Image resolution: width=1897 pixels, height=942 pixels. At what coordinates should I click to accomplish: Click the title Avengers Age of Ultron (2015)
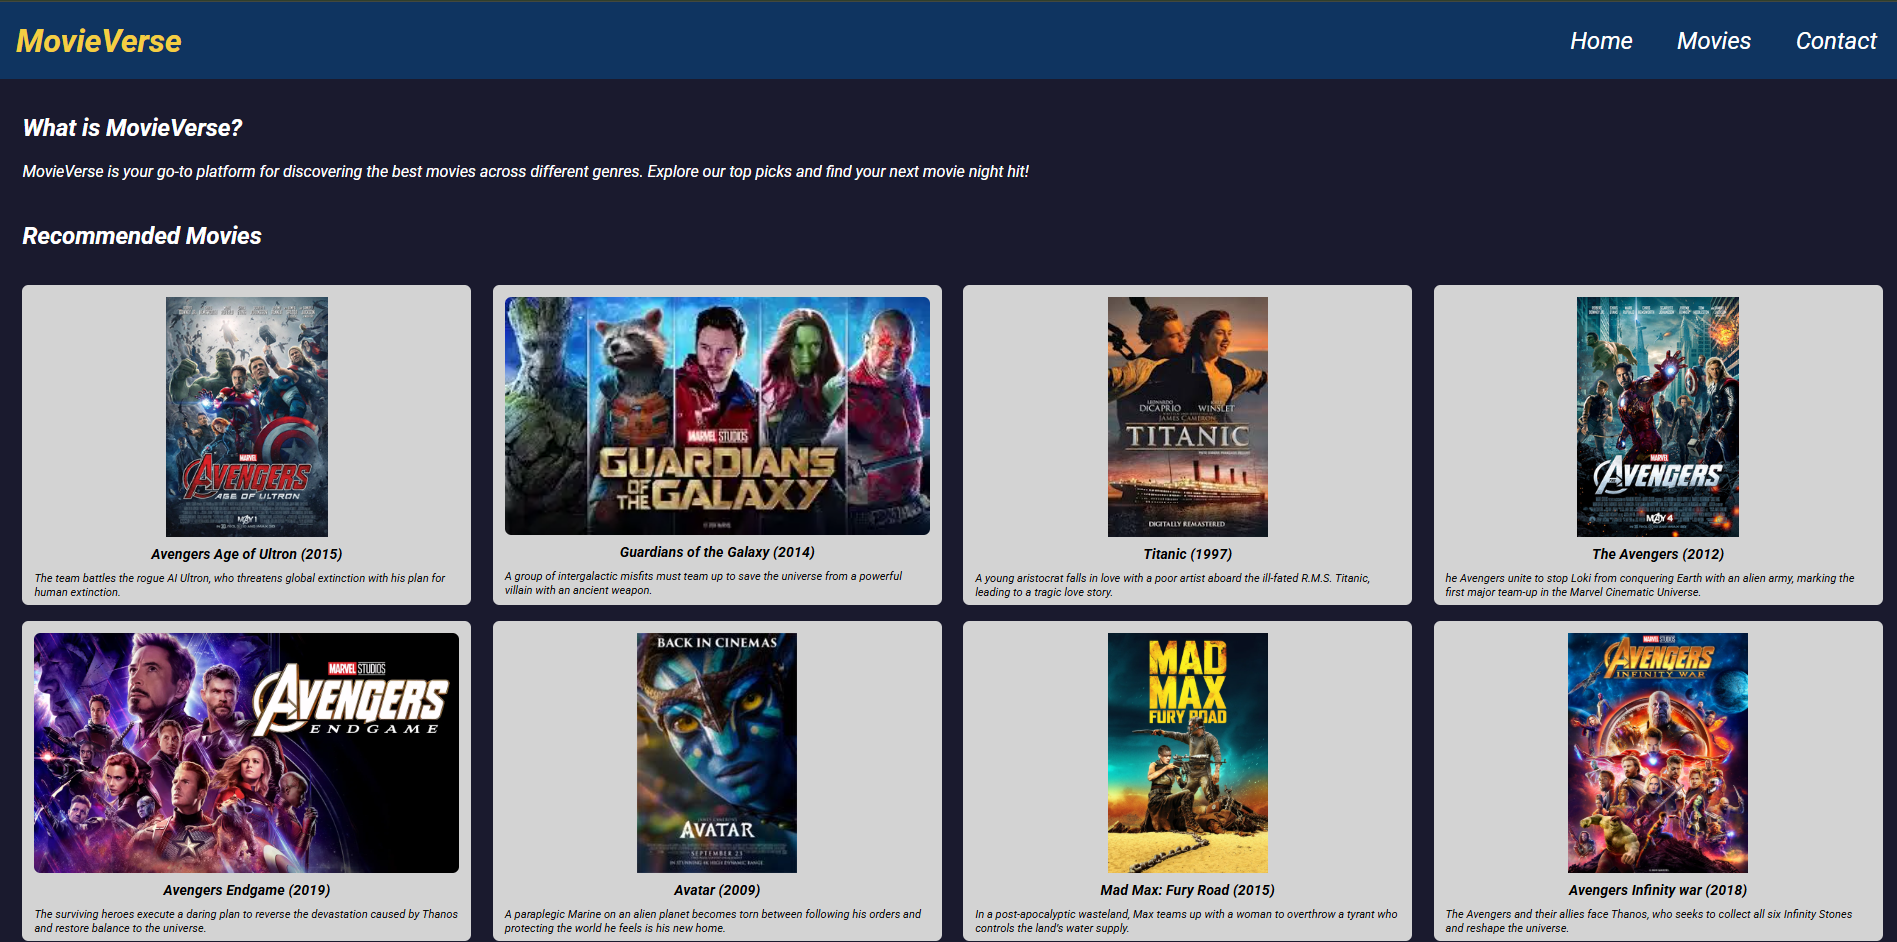247,554
